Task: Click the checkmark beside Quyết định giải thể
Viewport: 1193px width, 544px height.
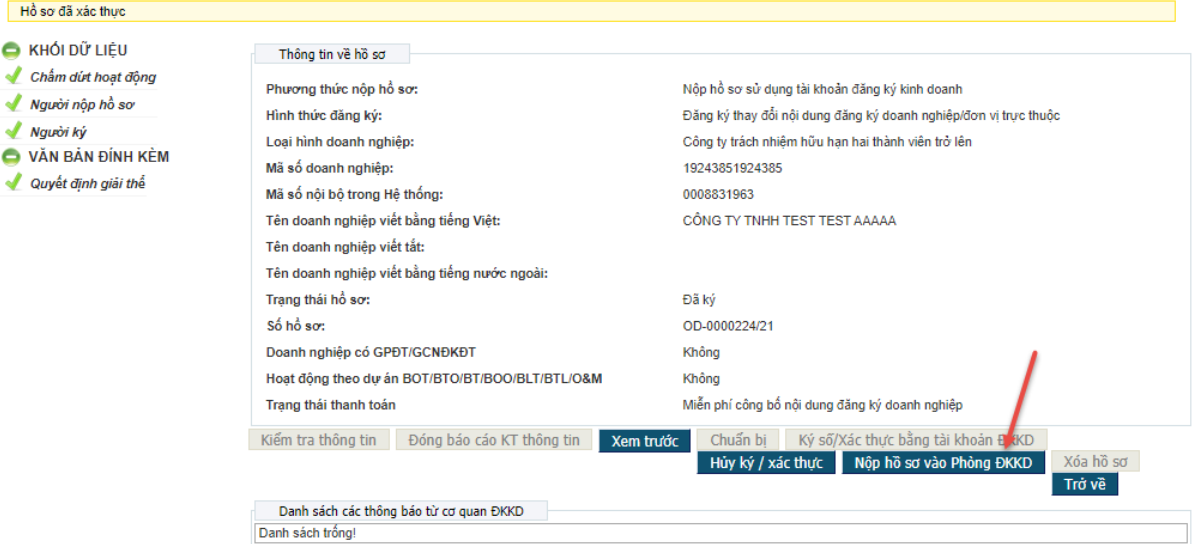Action: (x=13, y=183)
